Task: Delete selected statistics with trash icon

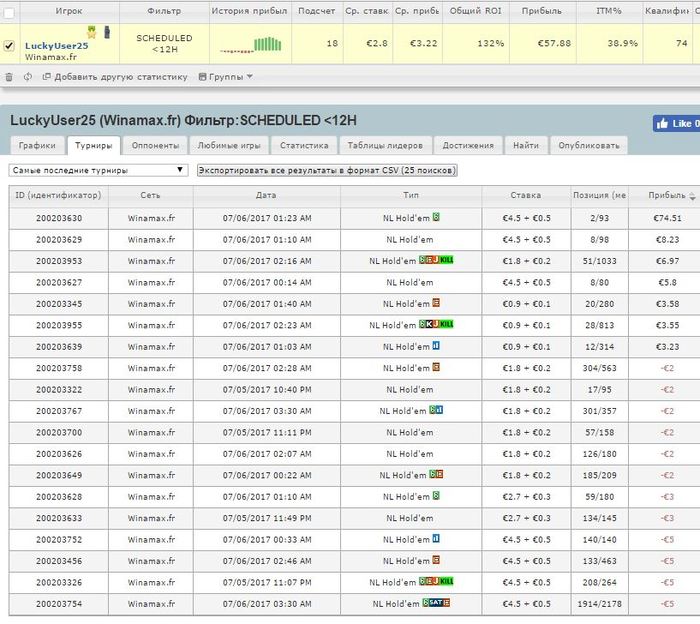Action: click(x=9, y=77)
